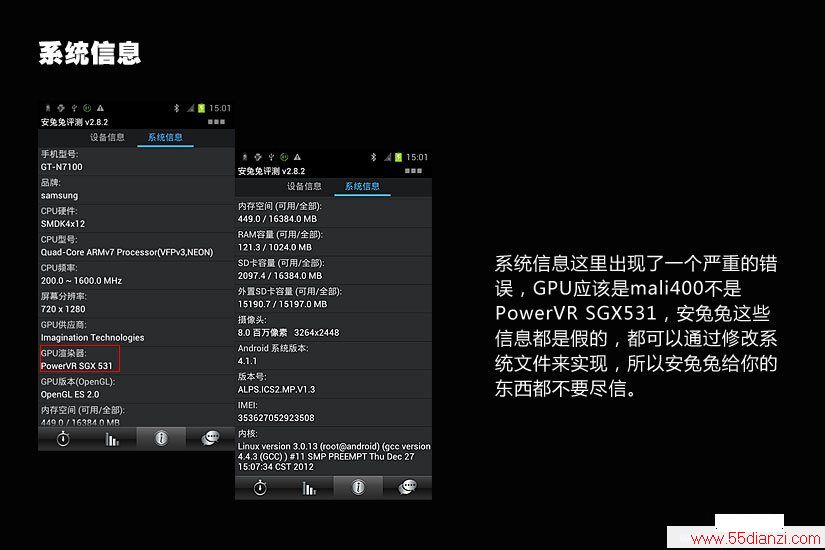The height and width of the screenshot is (550, 825).
Task: Select 15190.7 / 15197.0 MB external SD value
Action: (x=283, y=304)
